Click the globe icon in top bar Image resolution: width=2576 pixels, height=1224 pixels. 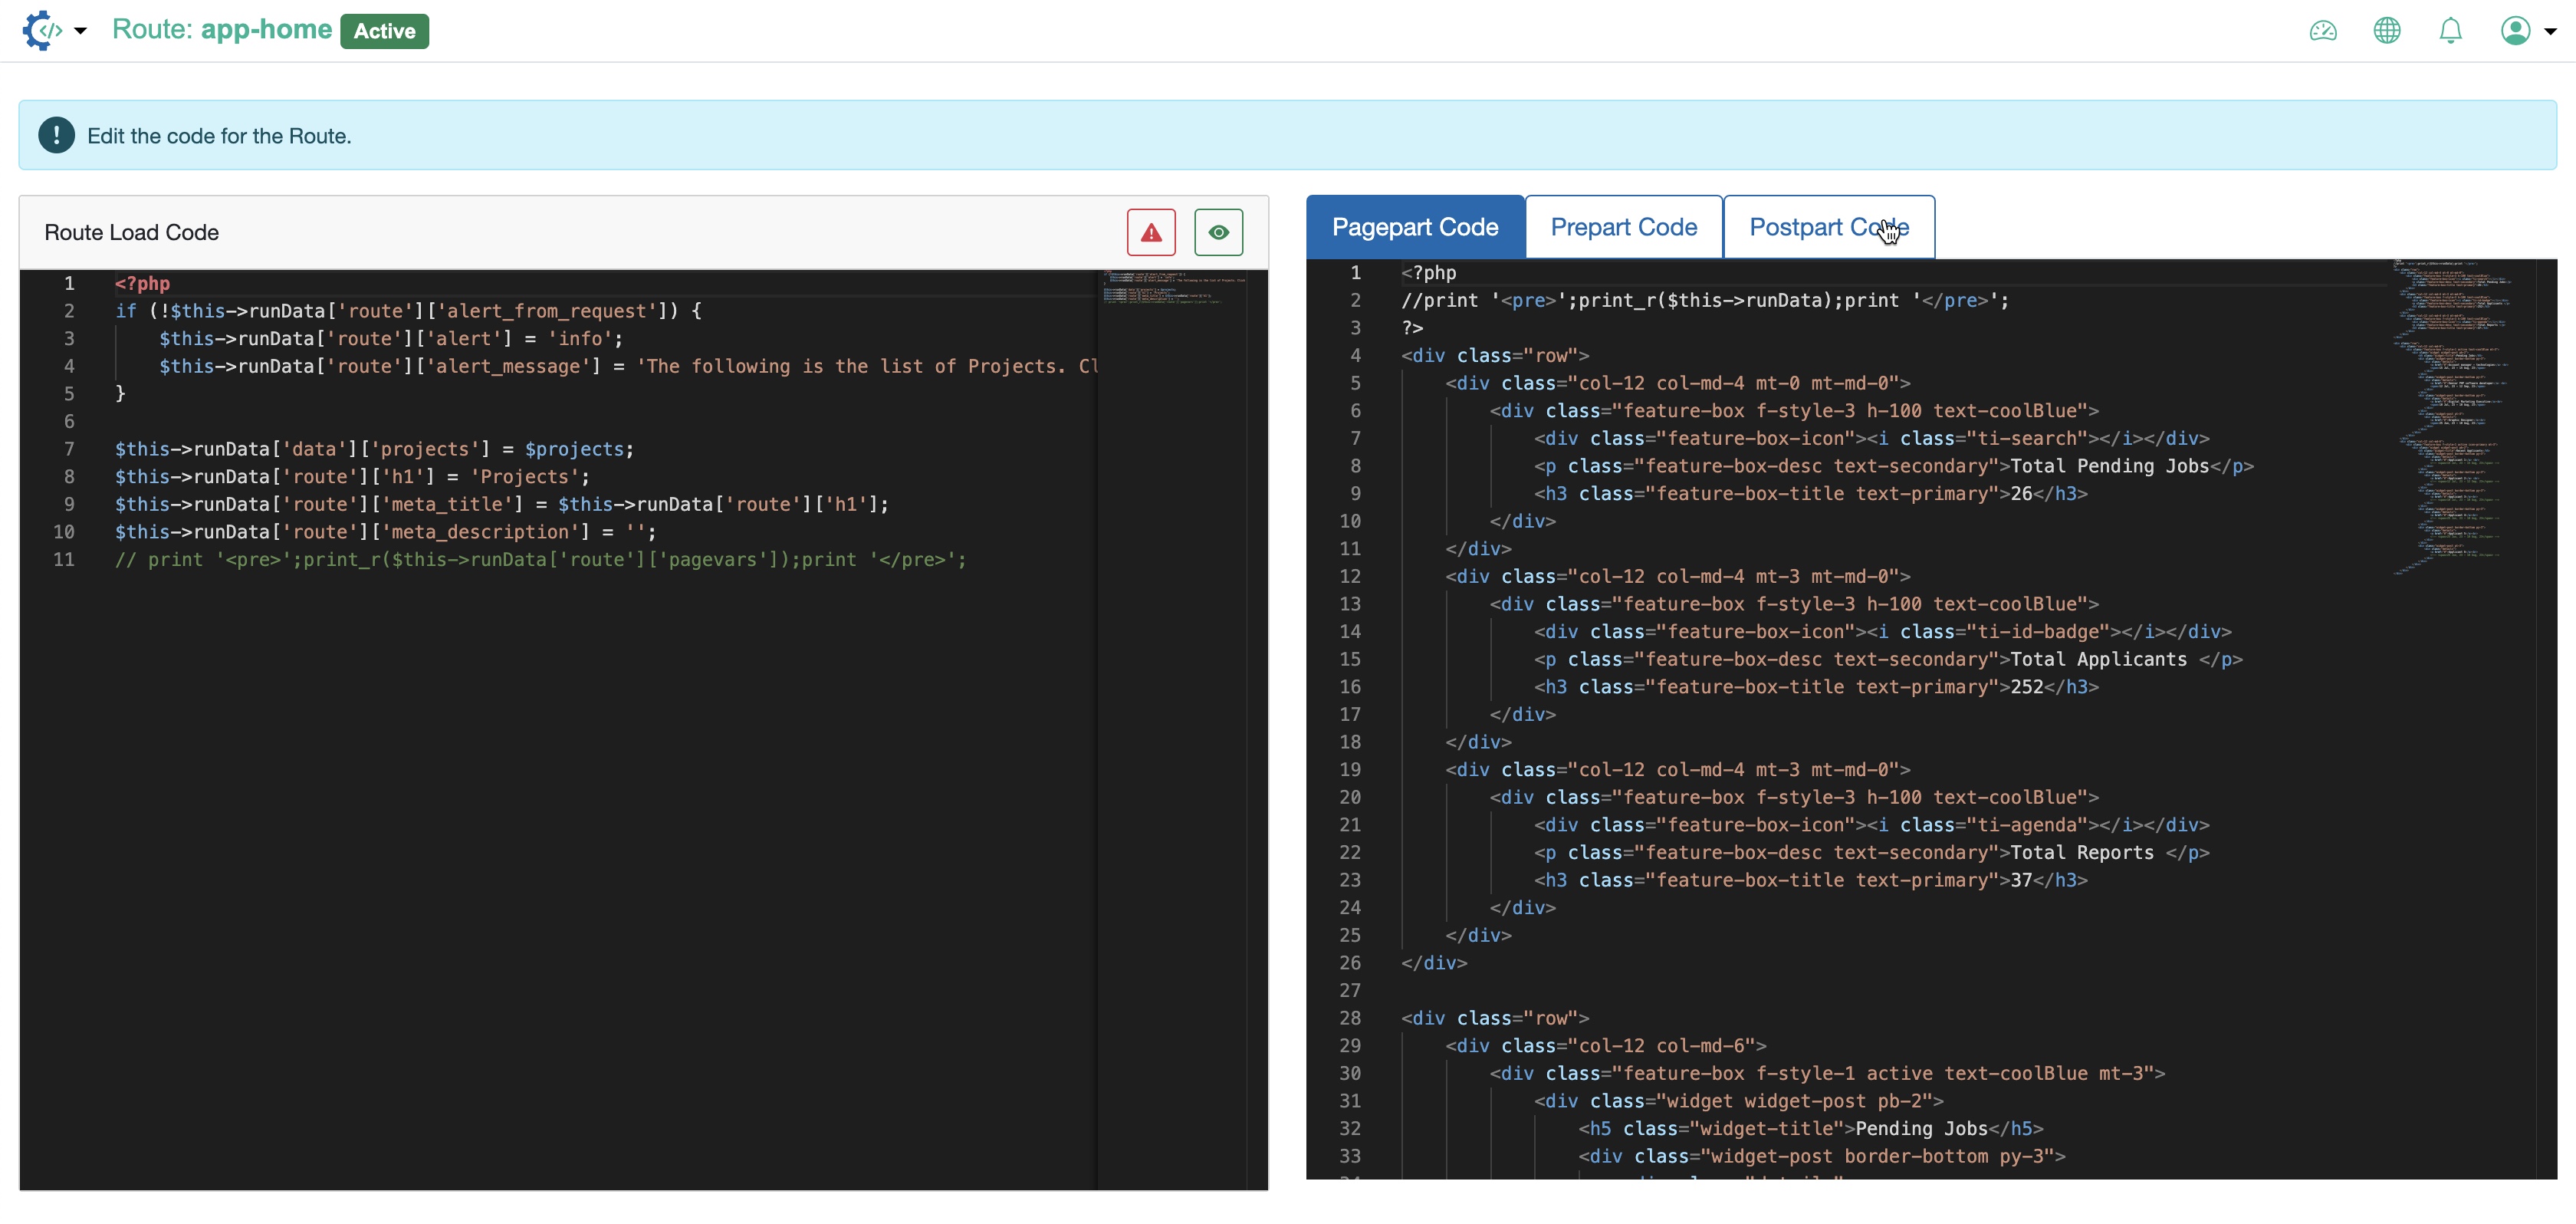click(2387, 31)
